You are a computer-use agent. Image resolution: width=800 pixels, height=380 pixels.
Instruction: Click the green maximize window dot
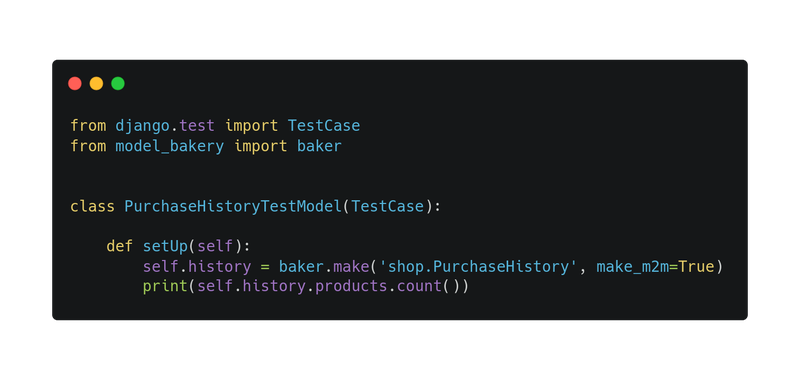[118, 84]
